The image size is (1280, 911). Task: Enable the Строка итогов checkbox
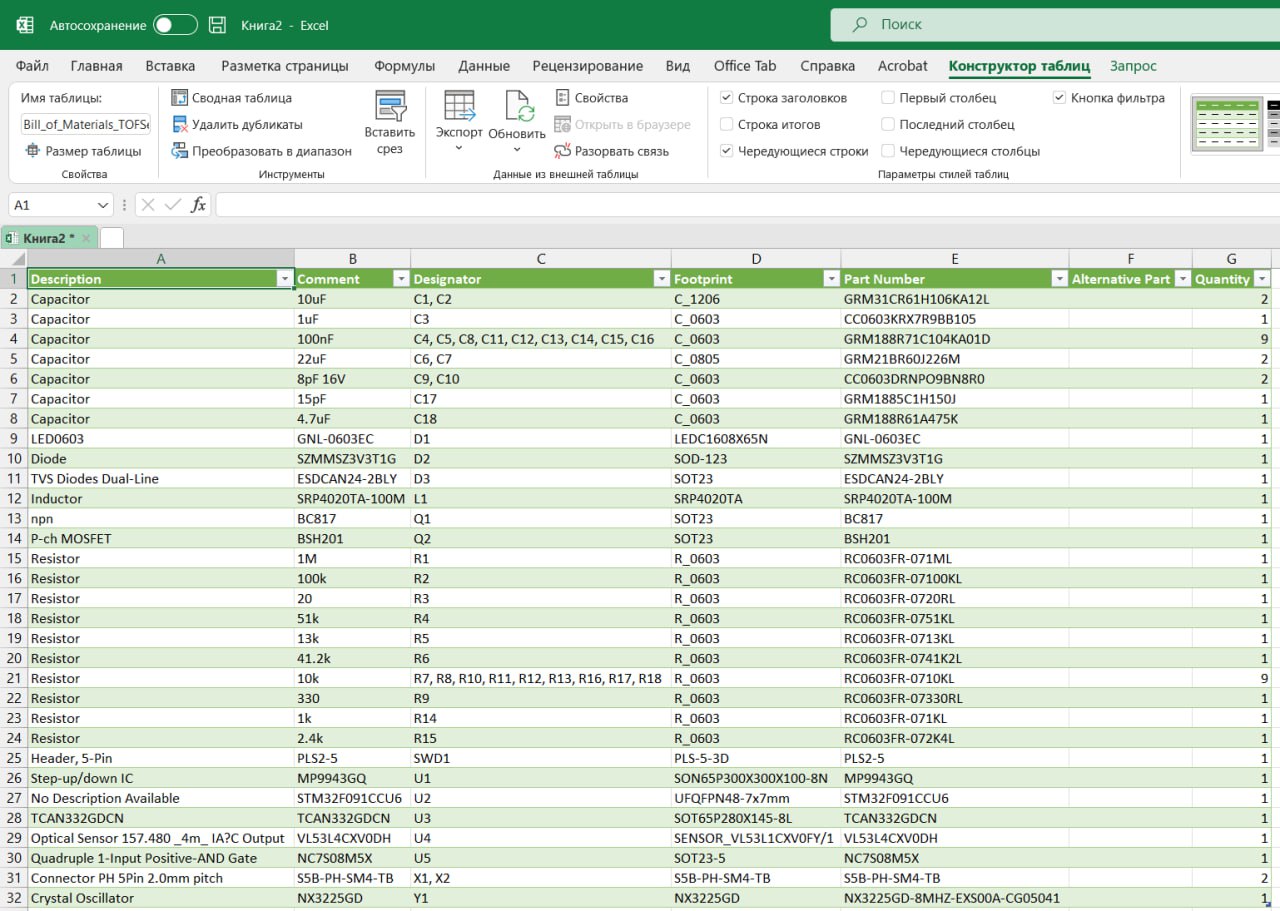727,125
